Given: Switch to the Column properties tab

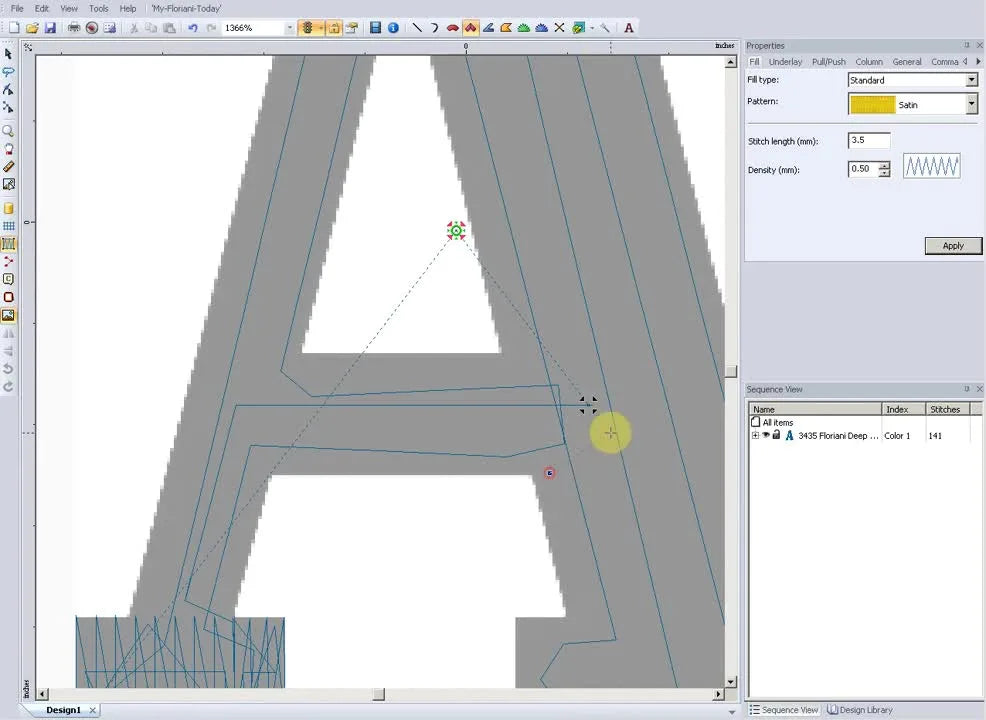Looking at the screenshot, I should (x=869, y=62).
